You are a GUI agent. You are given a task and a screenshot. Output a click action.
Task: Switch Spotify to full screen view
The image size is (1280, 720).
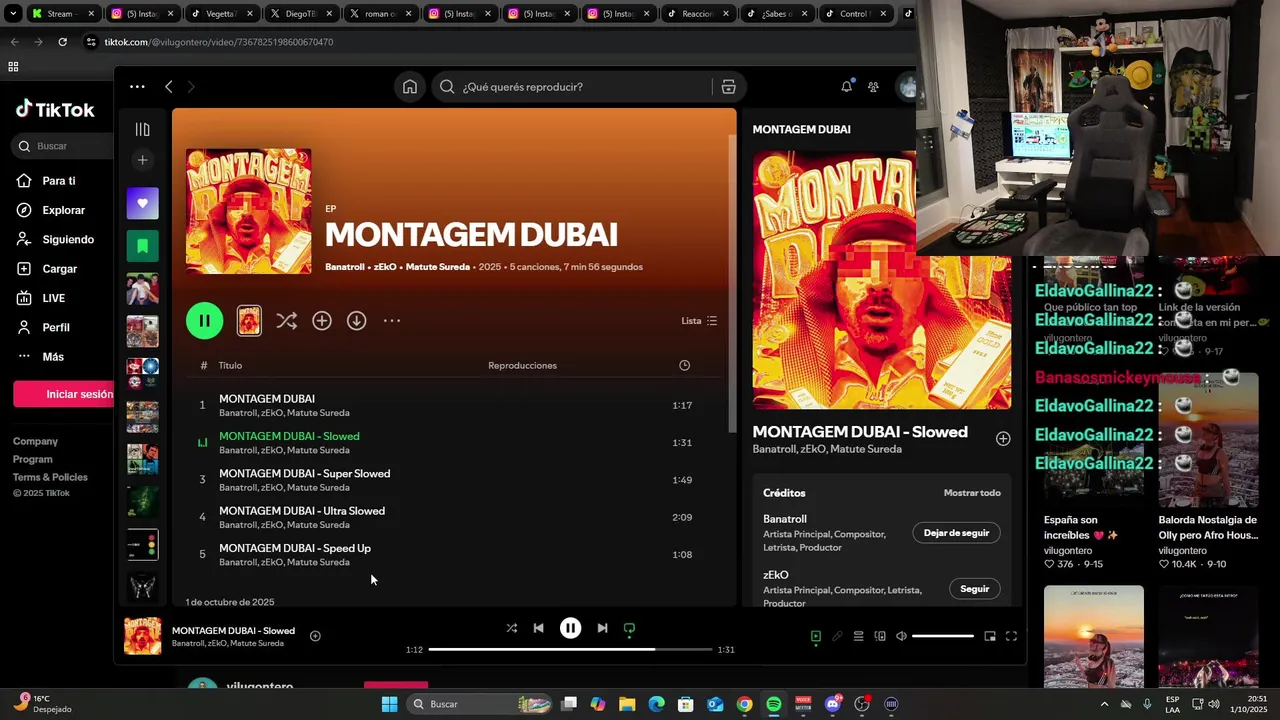tap(1011, 636)
